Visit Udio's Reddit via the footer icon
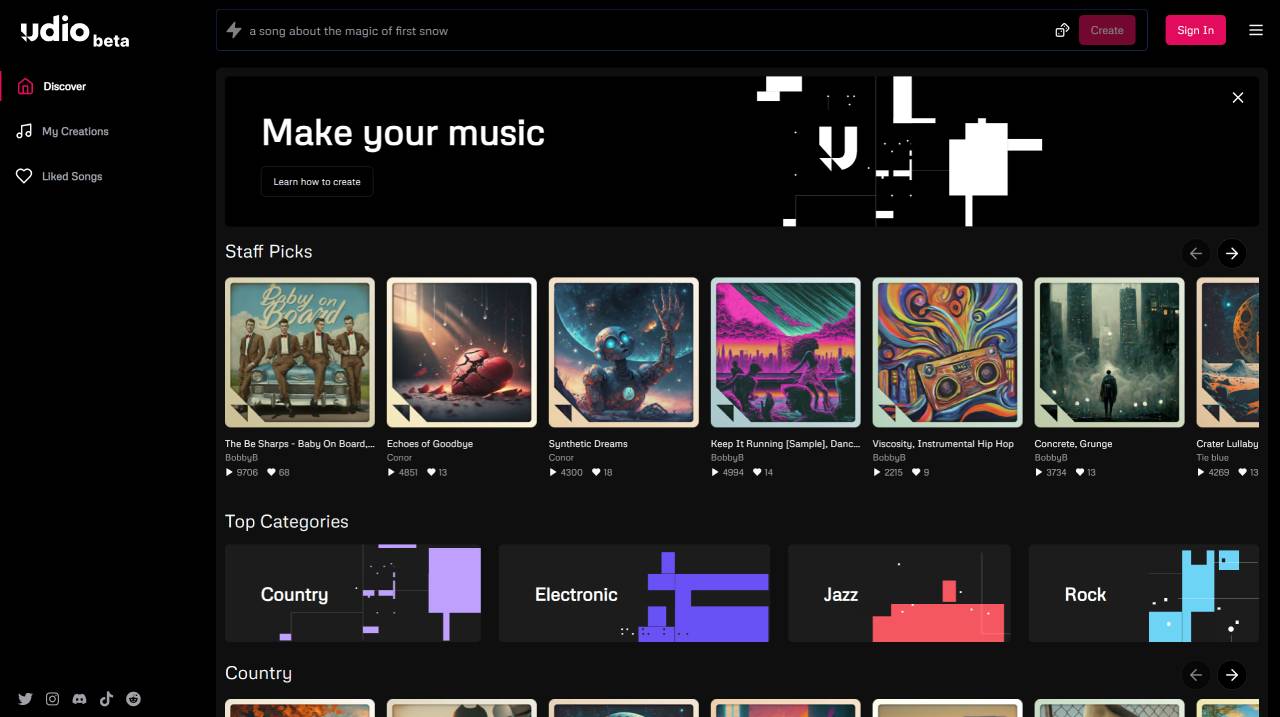This screenshot has width=1280, height=717. 133,699
